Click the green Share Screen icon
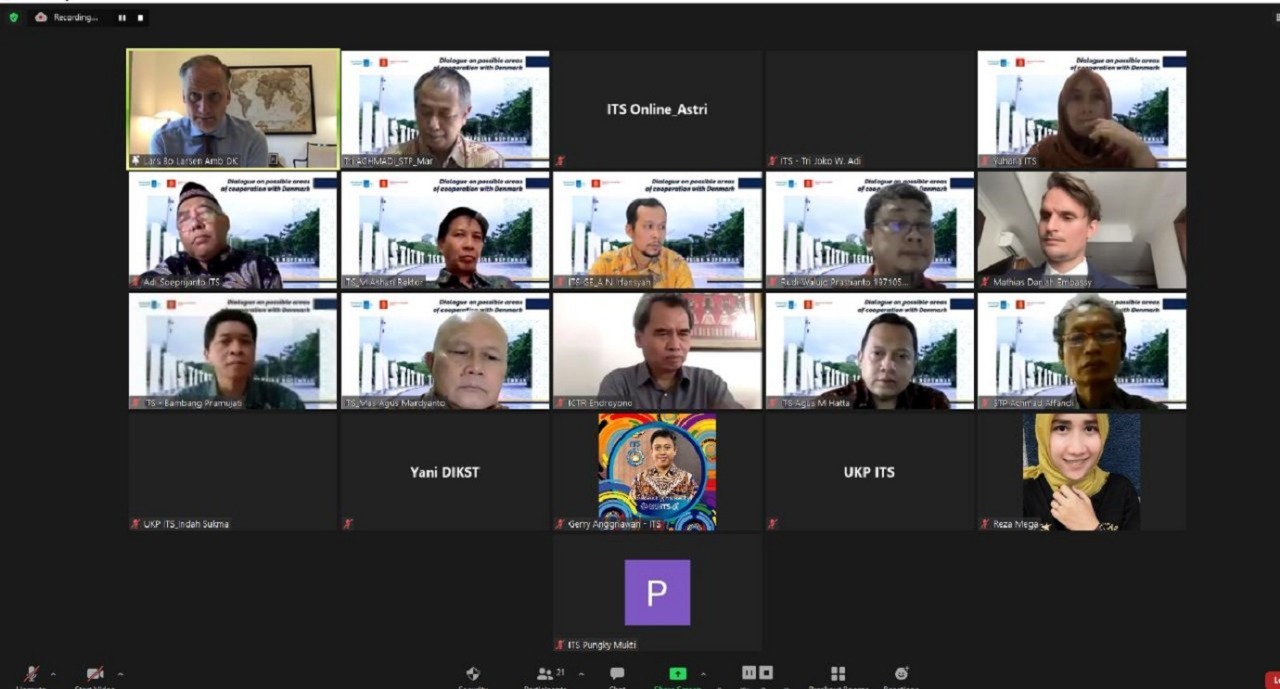The width and height of the screenshot is (1280, 689). (678, 675)
